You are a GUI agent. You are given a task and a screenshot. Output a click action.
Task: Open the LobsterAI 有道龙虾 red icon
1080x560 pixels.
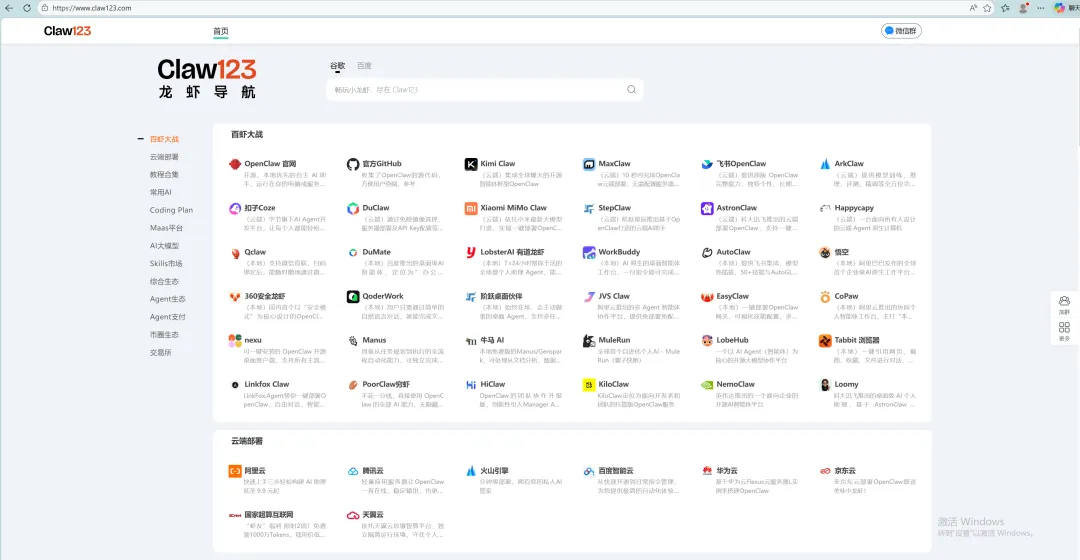click(x=471, y=252)
